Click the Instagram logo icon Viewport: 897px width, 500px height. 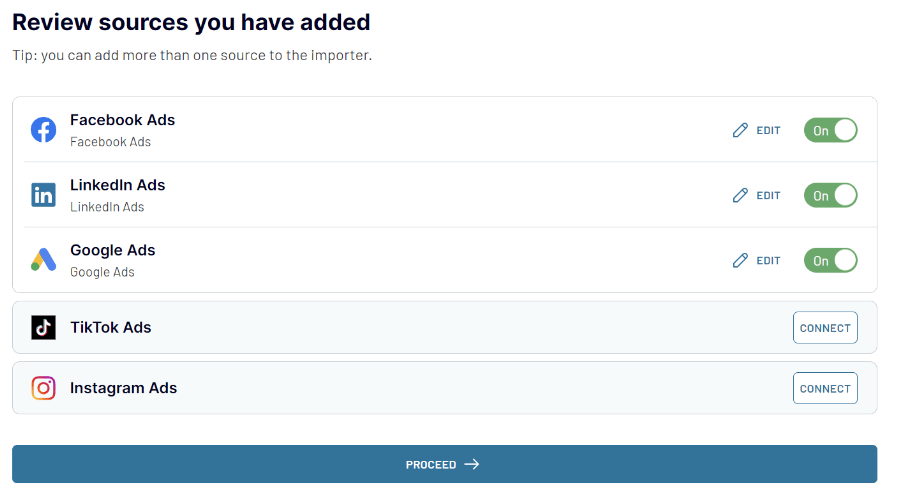pyautogui.click(x=43, y=388)
